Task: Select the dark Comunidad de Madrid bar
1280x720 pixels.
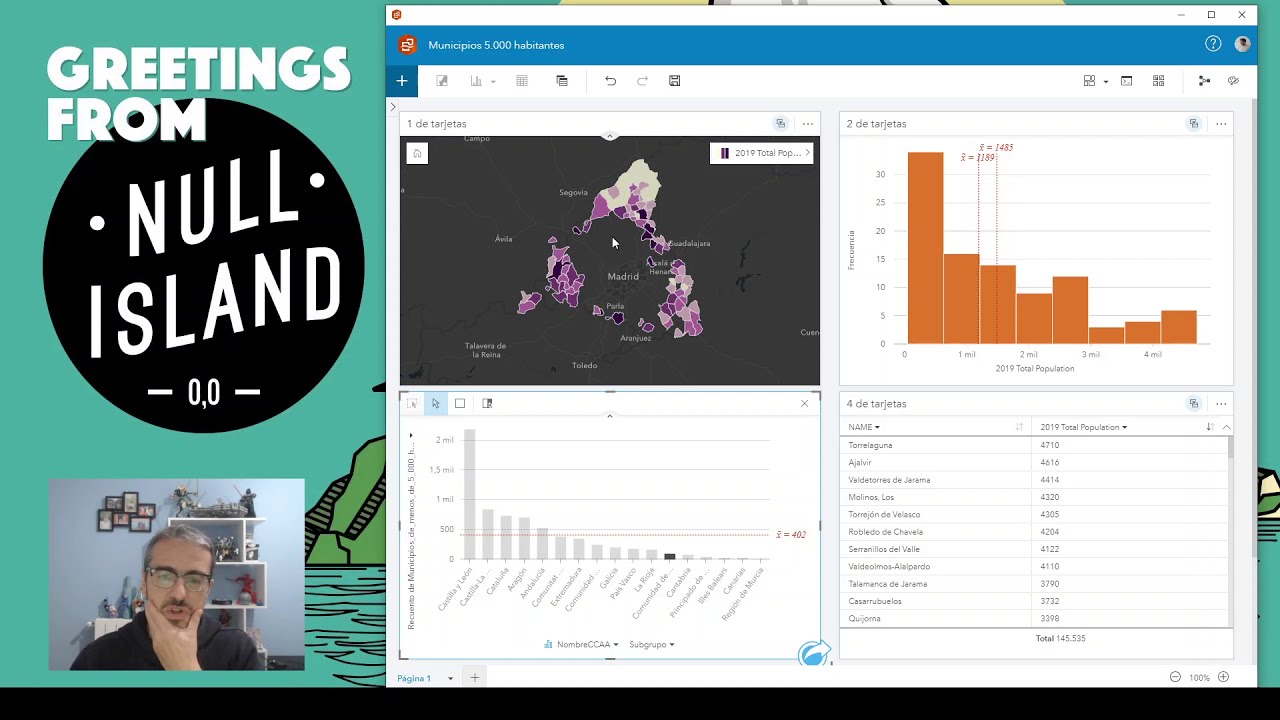Action: point(670,556)
